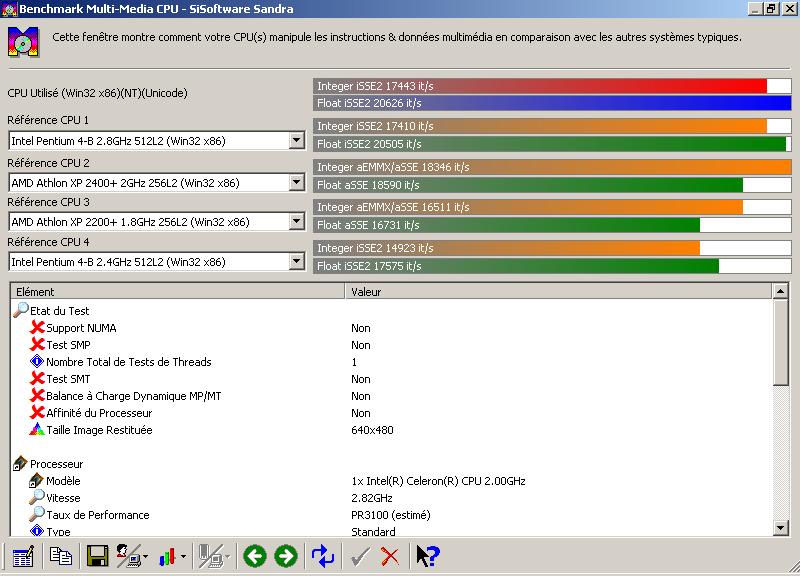Click the red X cancel icon

(x=390, y=557)
